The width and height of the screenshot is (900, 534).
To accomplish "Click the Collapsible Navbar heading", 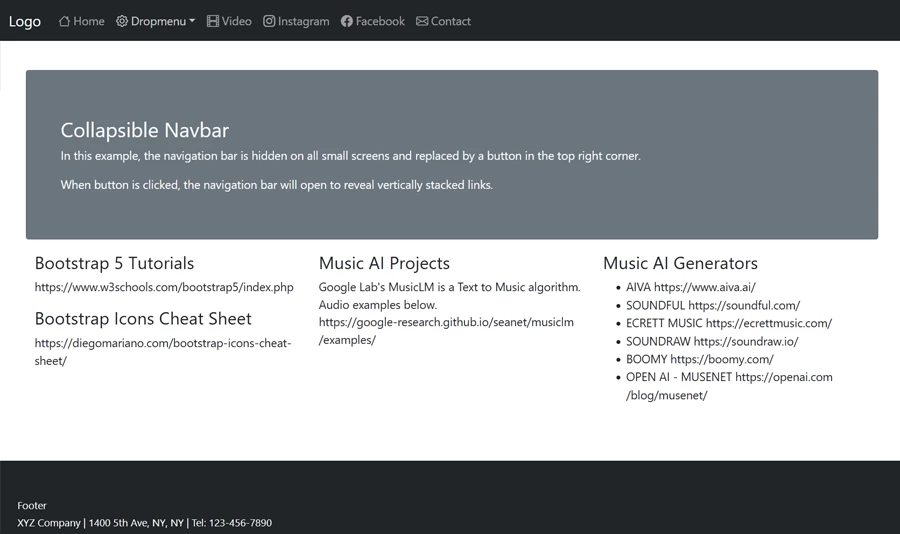I will coord(145,130).
